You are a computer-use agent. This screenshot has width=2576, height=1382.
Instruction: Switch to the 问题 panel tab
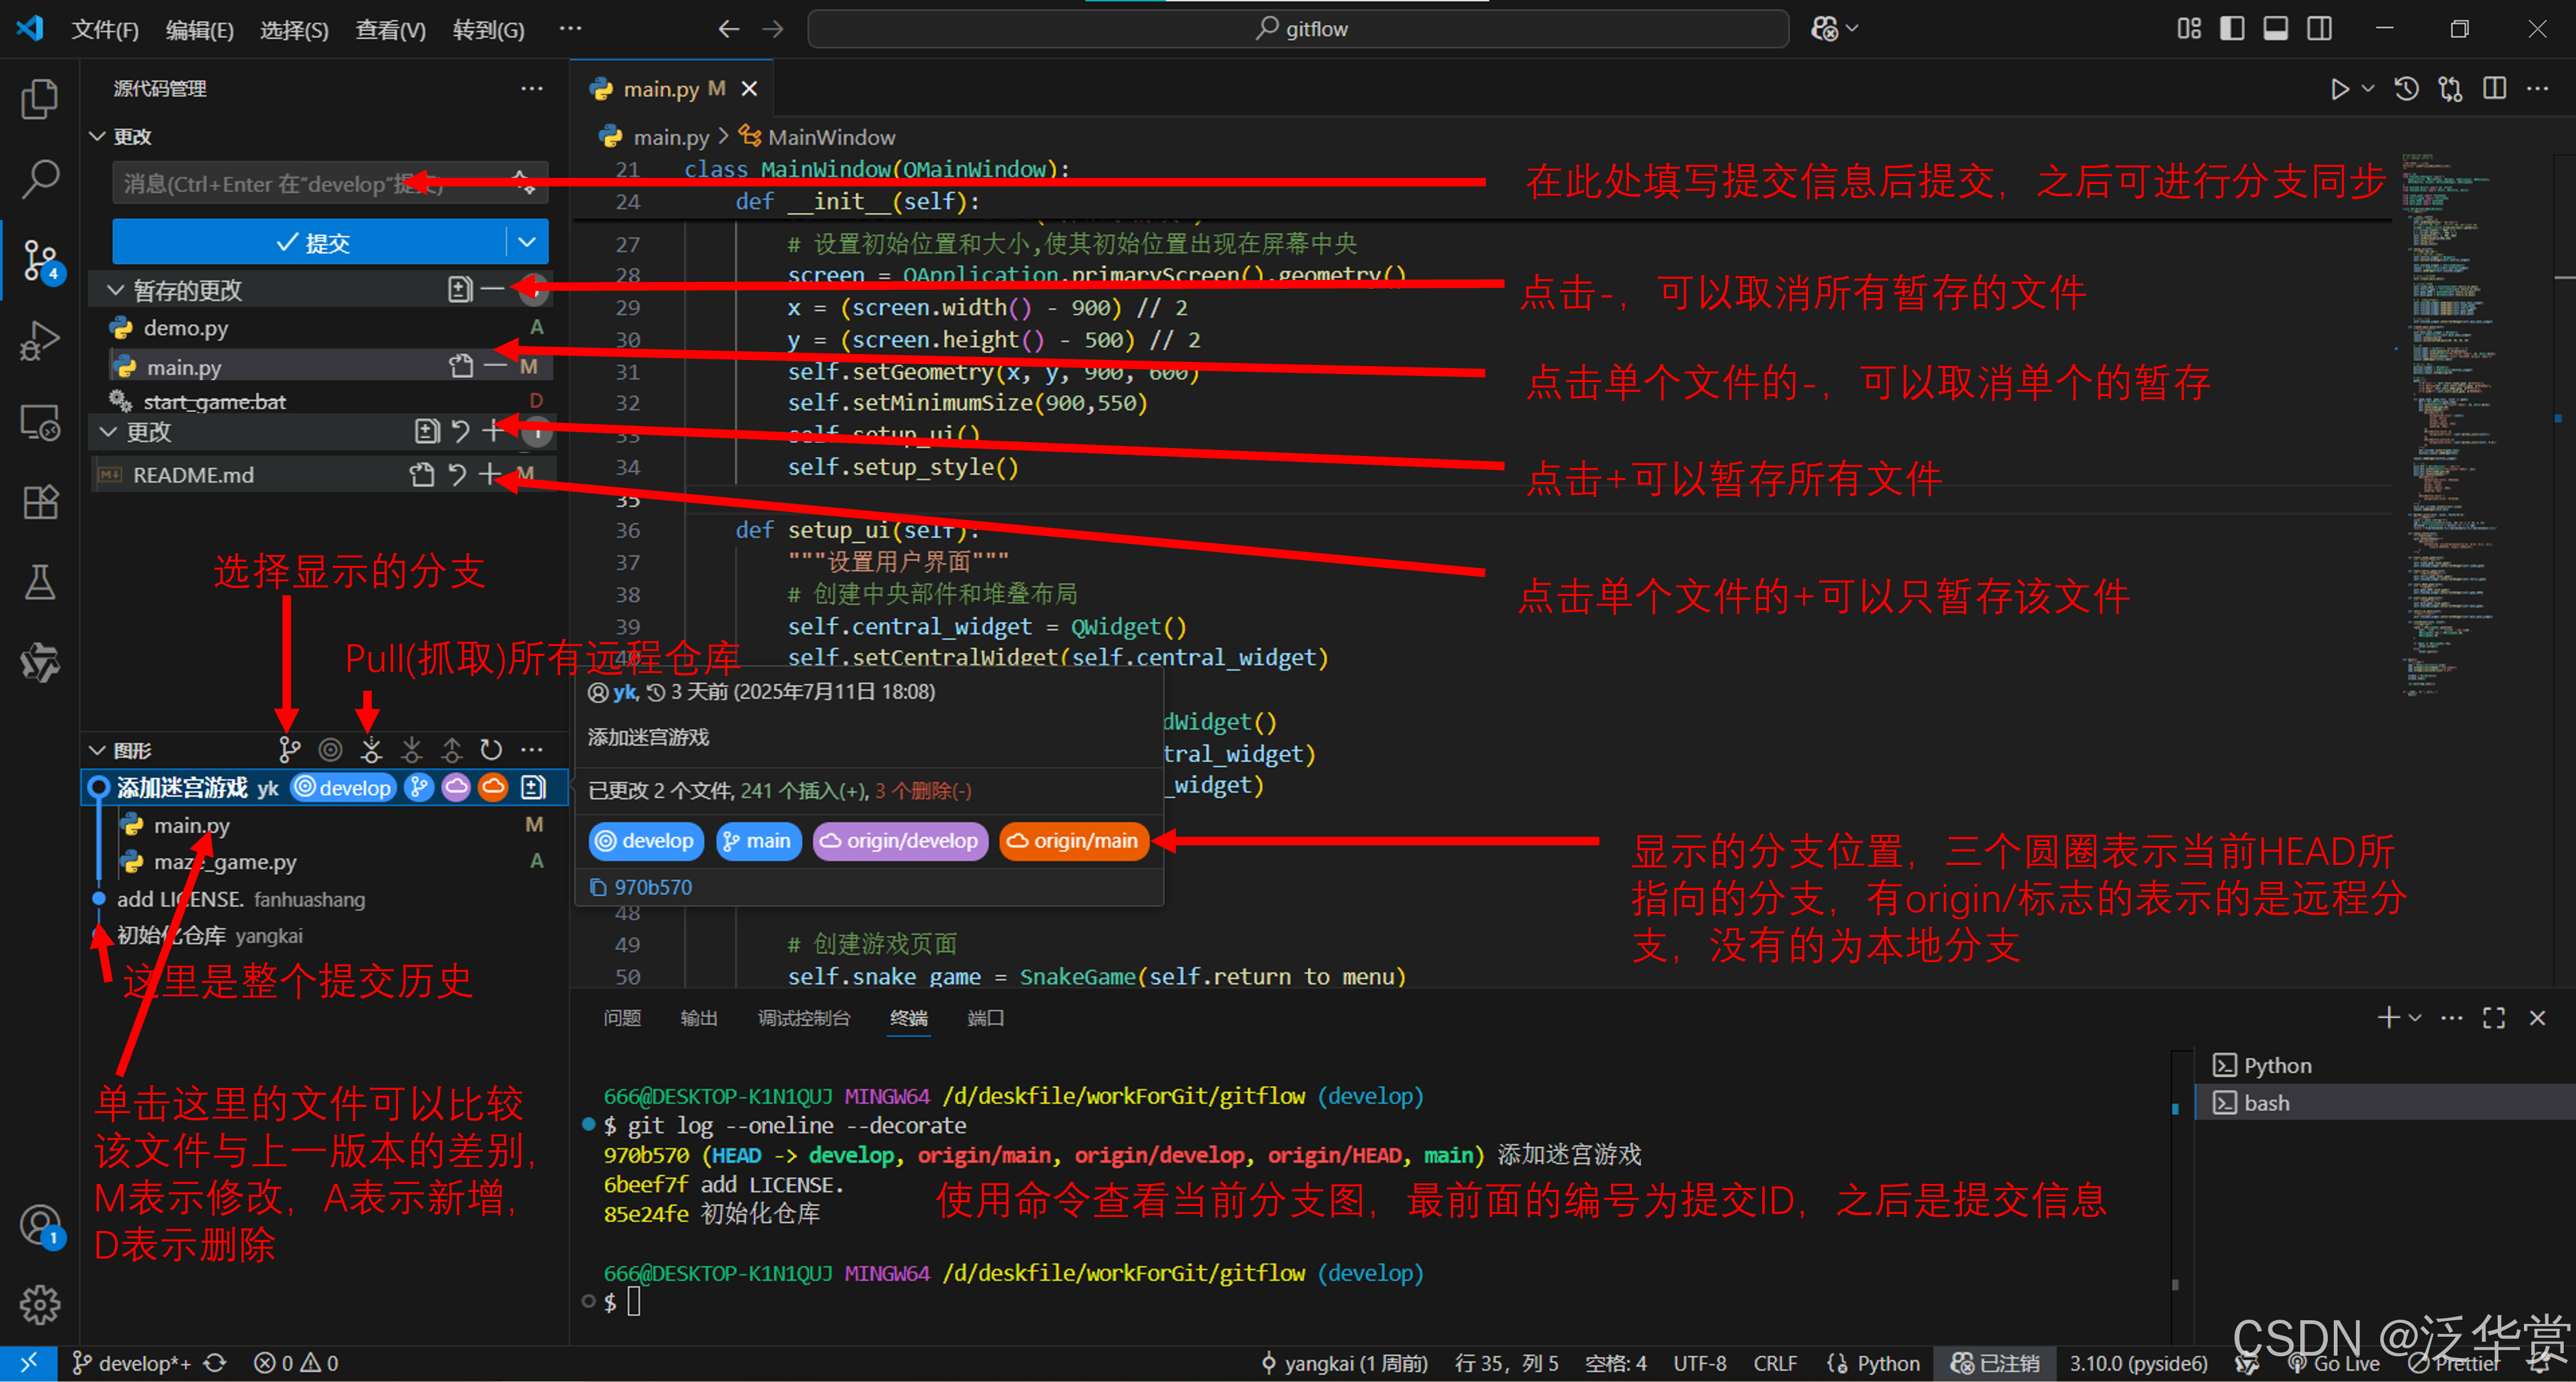point(622,1017)
